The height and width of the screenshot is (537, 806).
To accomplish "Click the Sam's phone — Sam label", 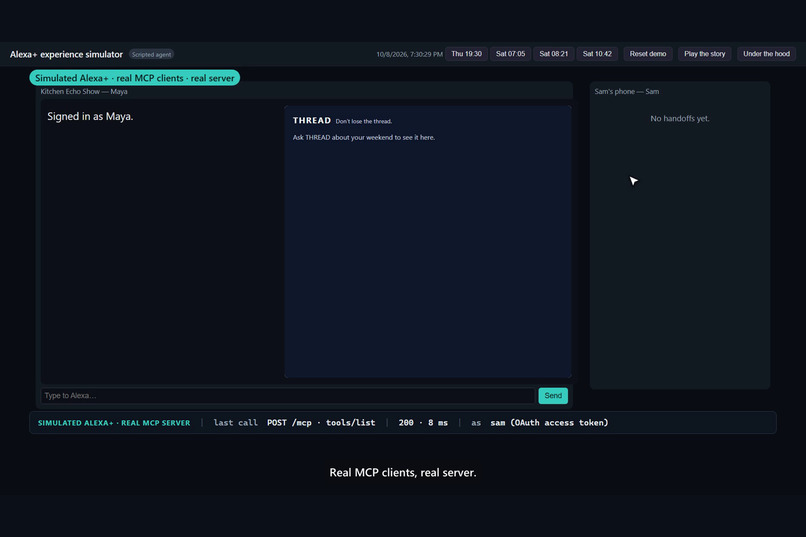I will click(627, 91).
